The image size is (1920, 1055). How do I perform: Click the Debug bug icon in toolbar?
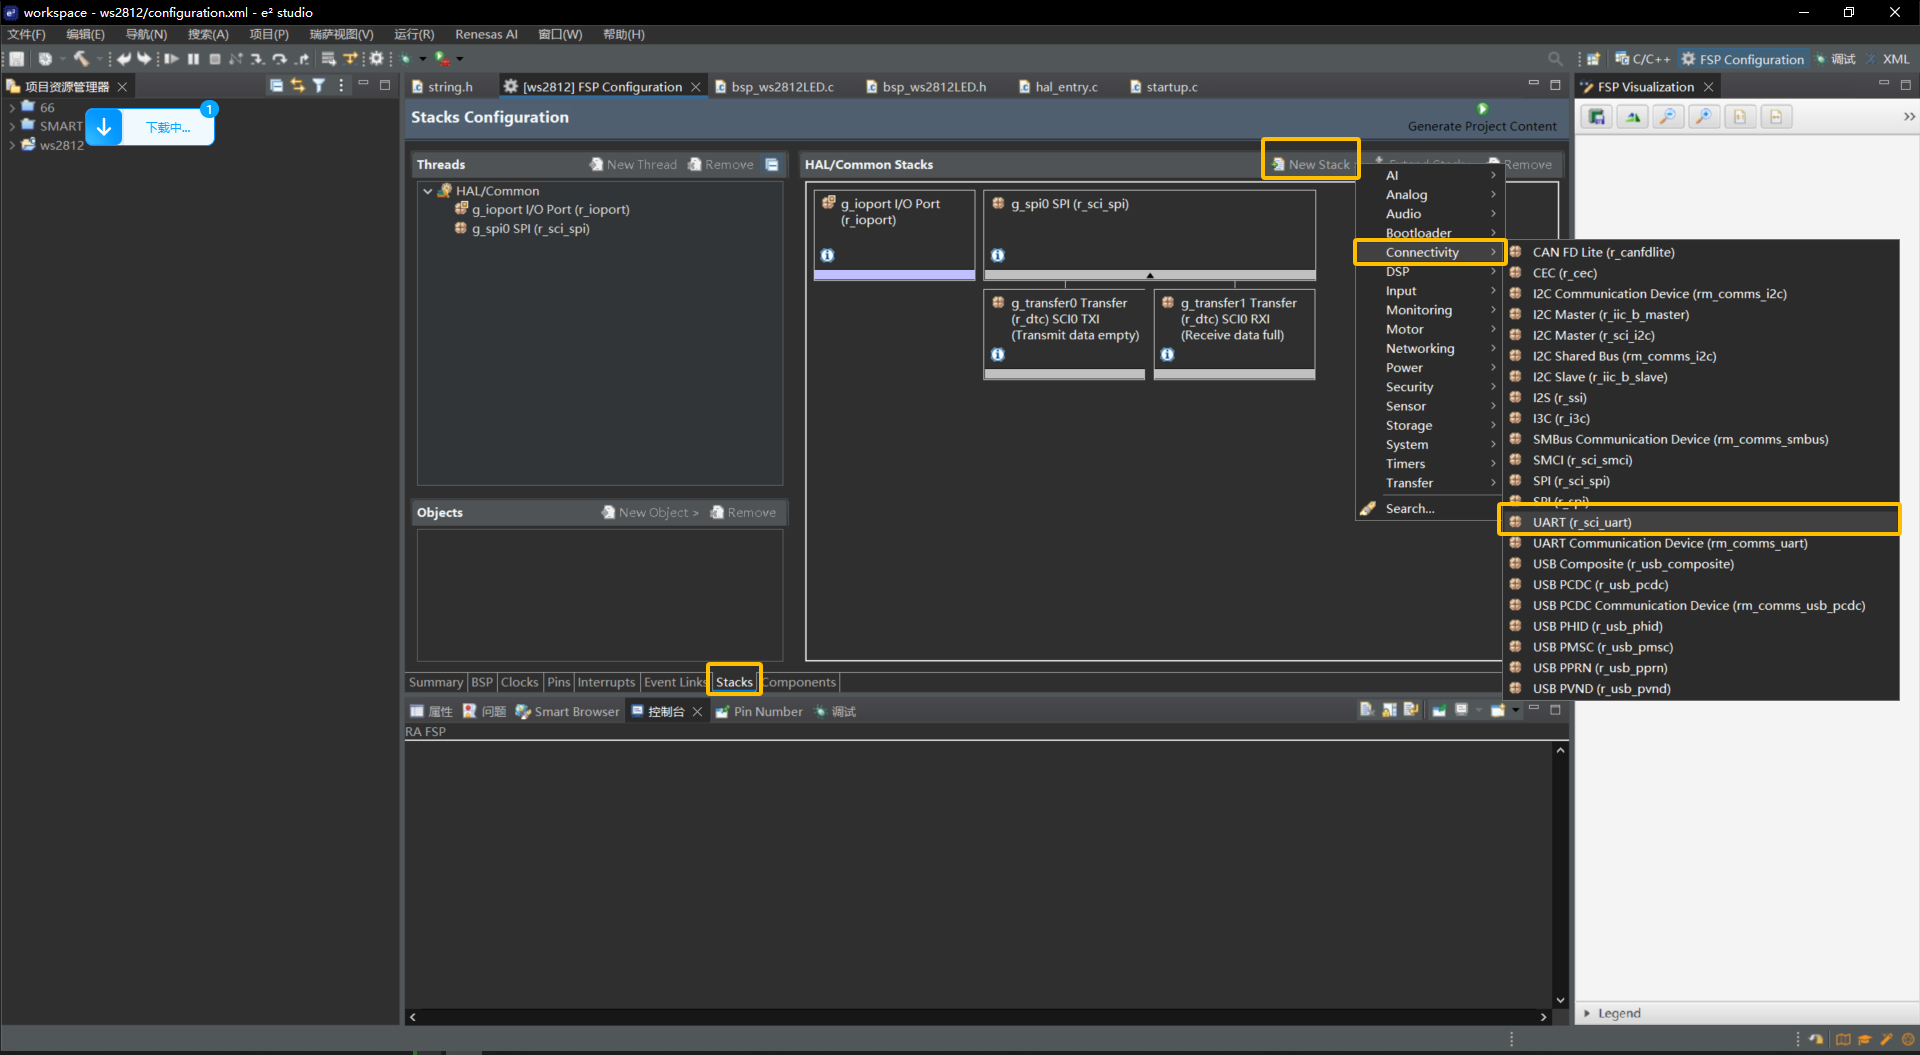(x=406, y=59)
